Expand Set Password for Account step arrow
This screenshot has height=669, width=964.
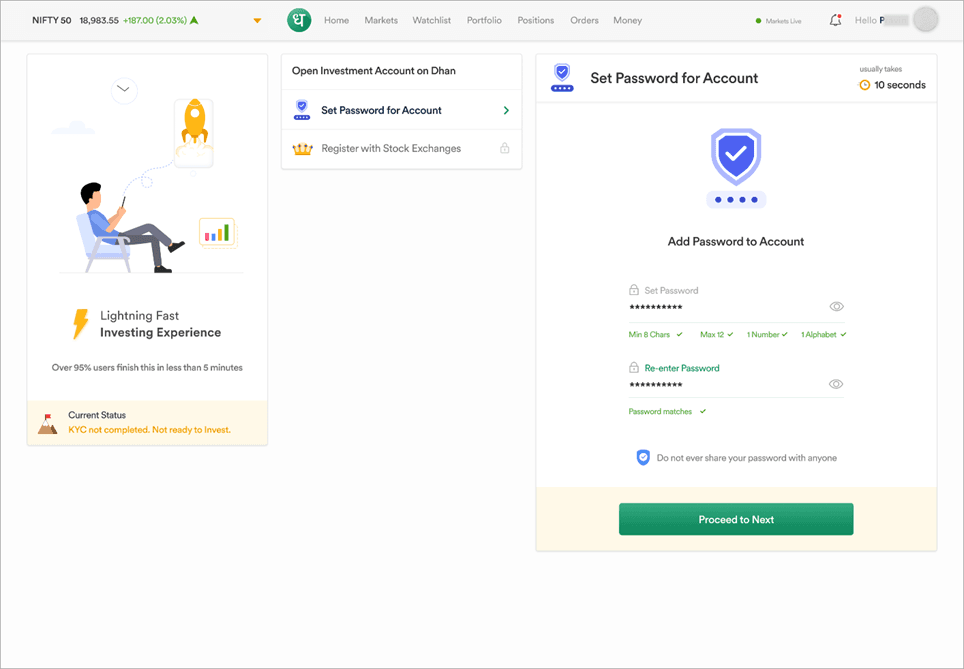[x=506, y=111]
